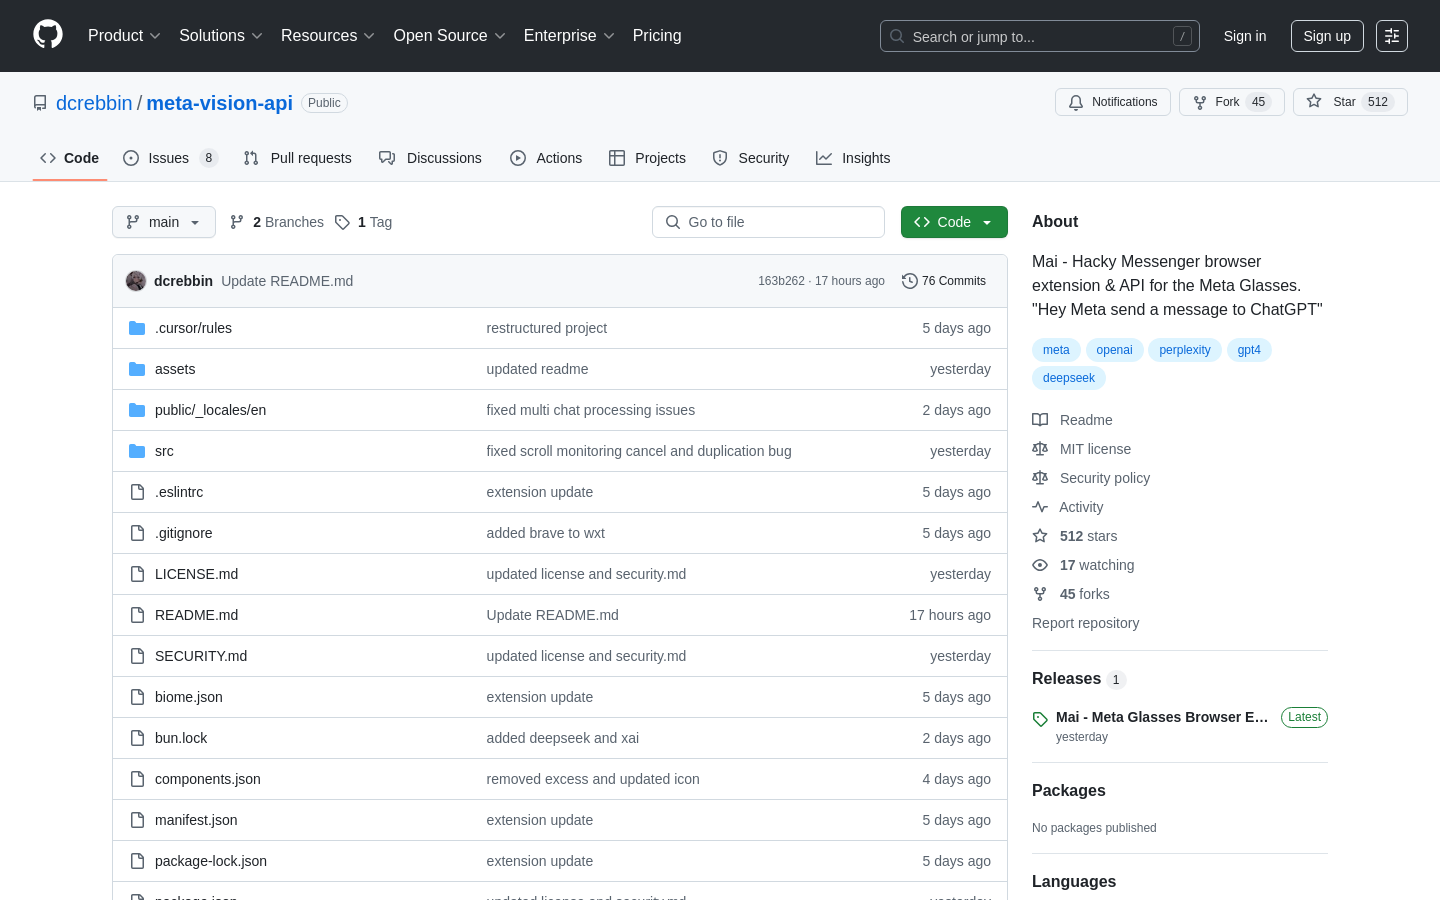Click the file icon next to package-lock.json
The width and height of the screenshot is (1440, 900).
[x=137, y=861]
